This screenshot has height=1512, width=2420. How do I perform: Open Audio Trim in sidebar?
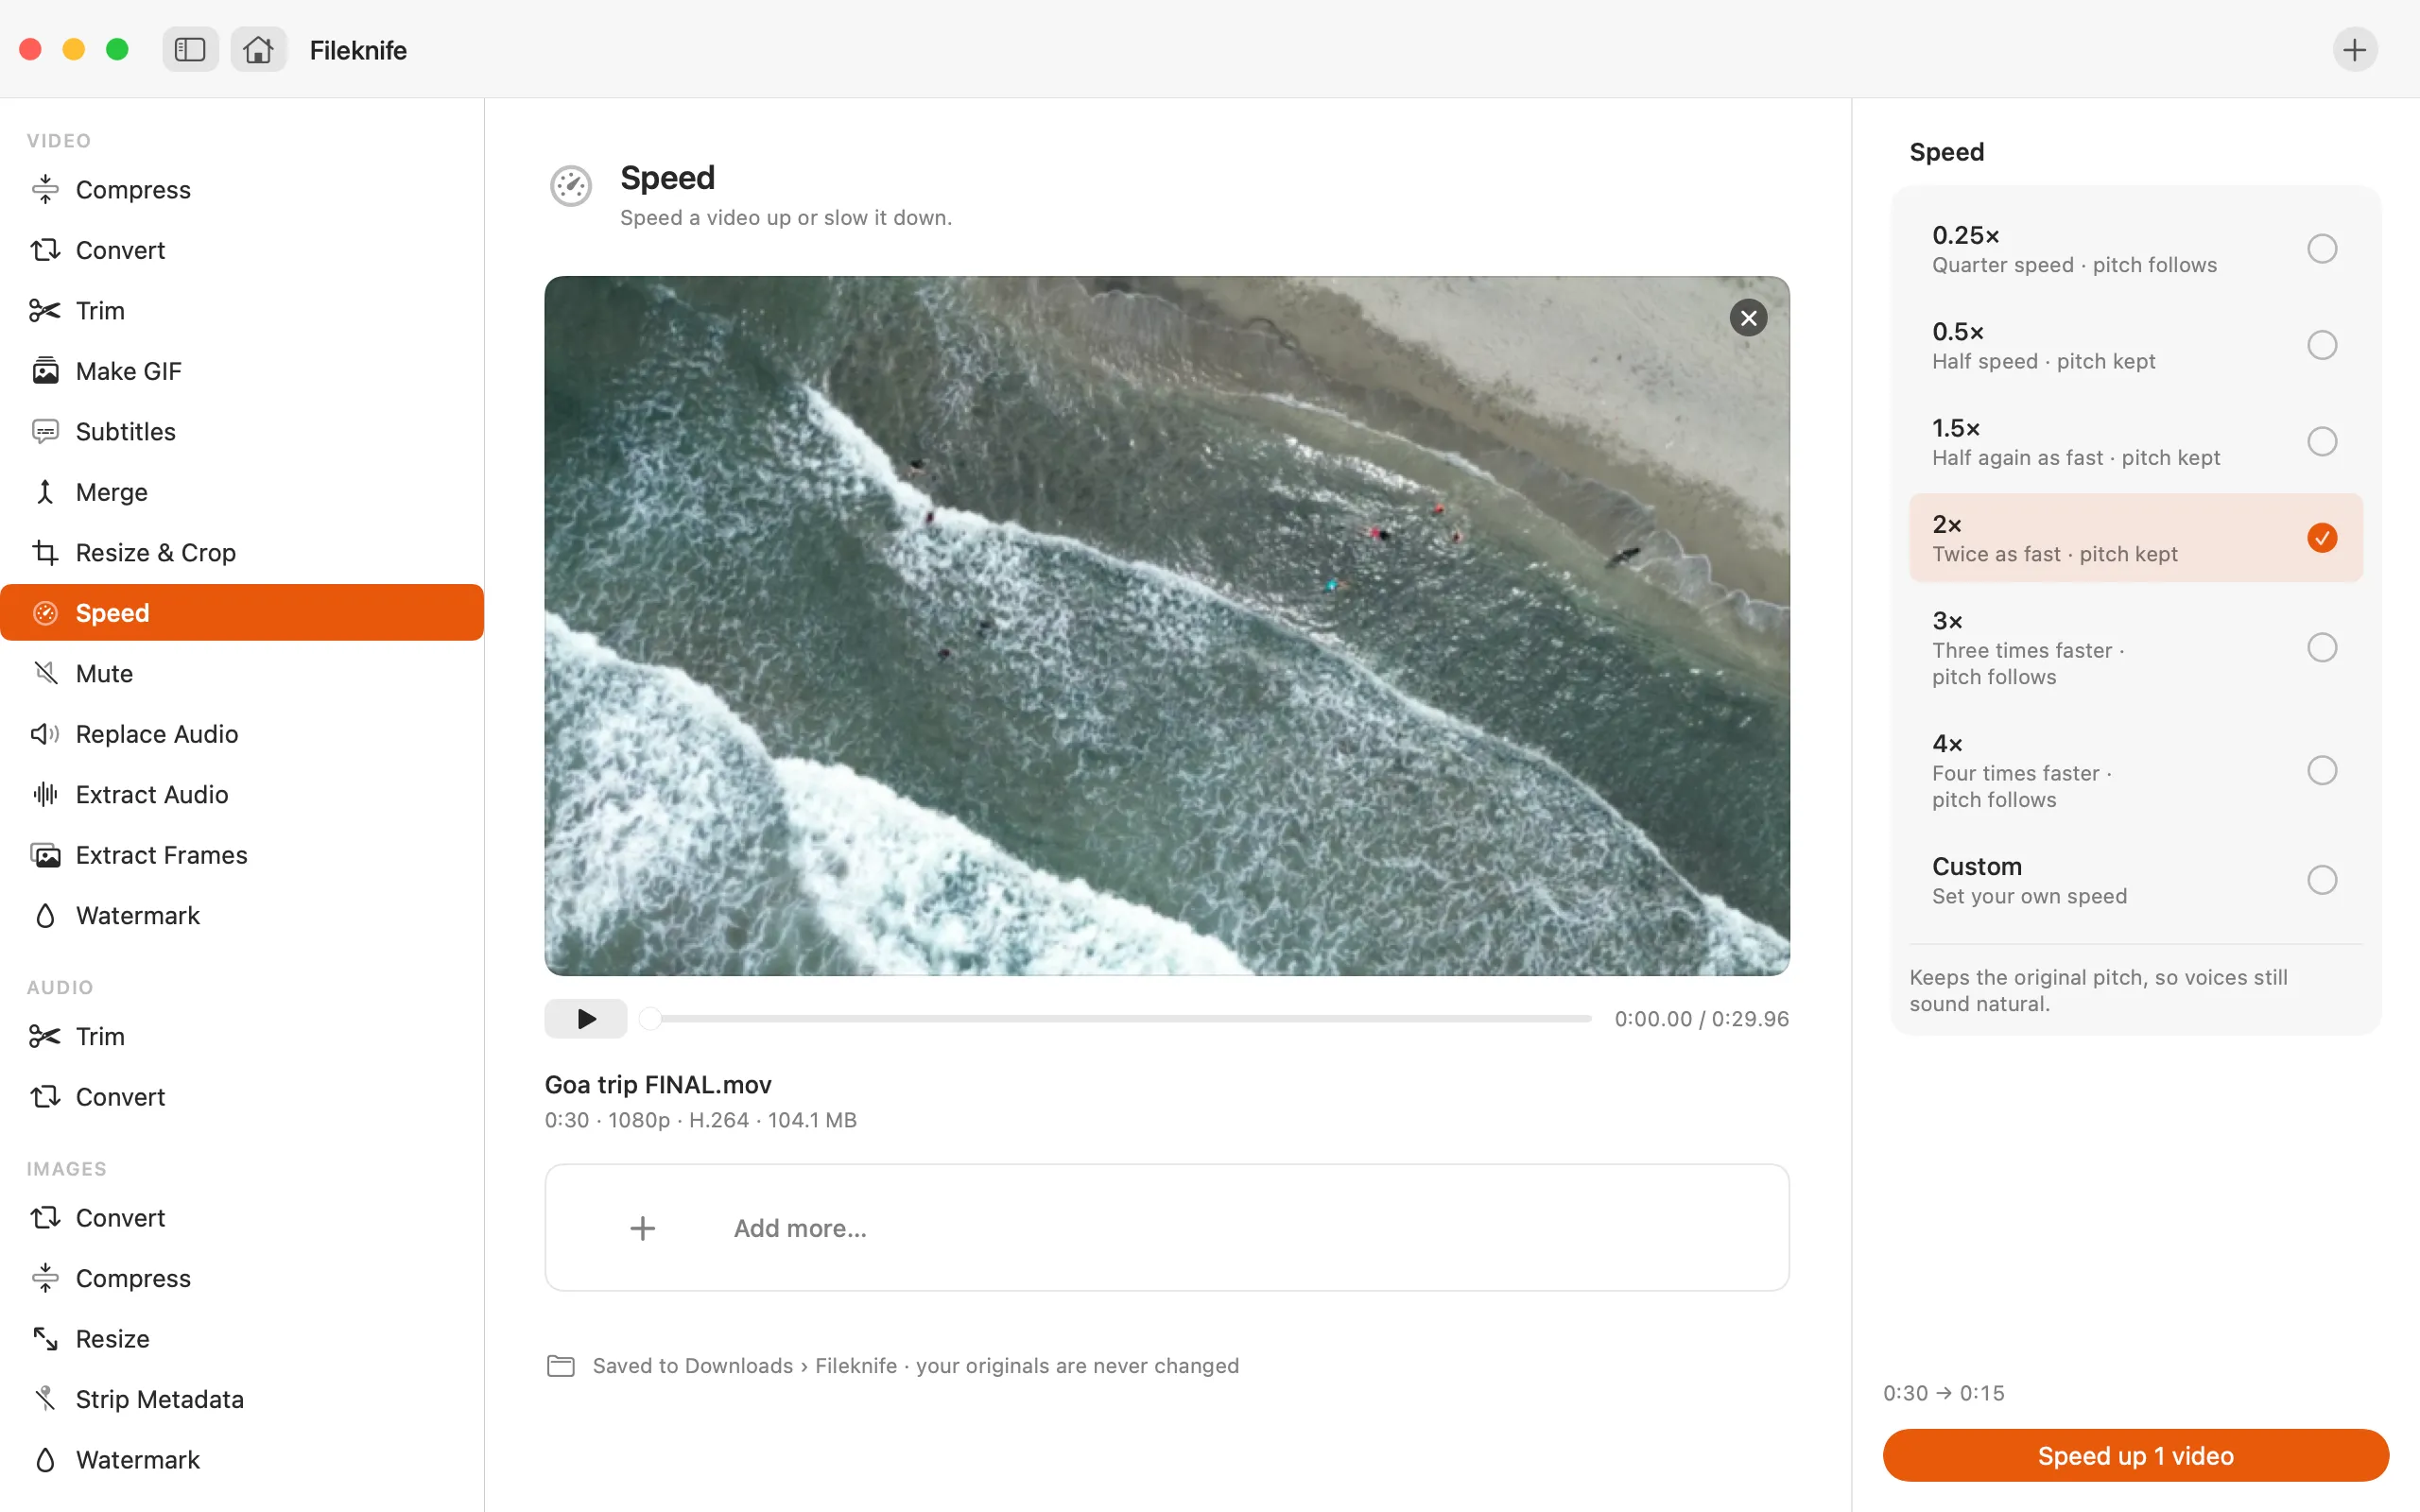coord(242,1036)
